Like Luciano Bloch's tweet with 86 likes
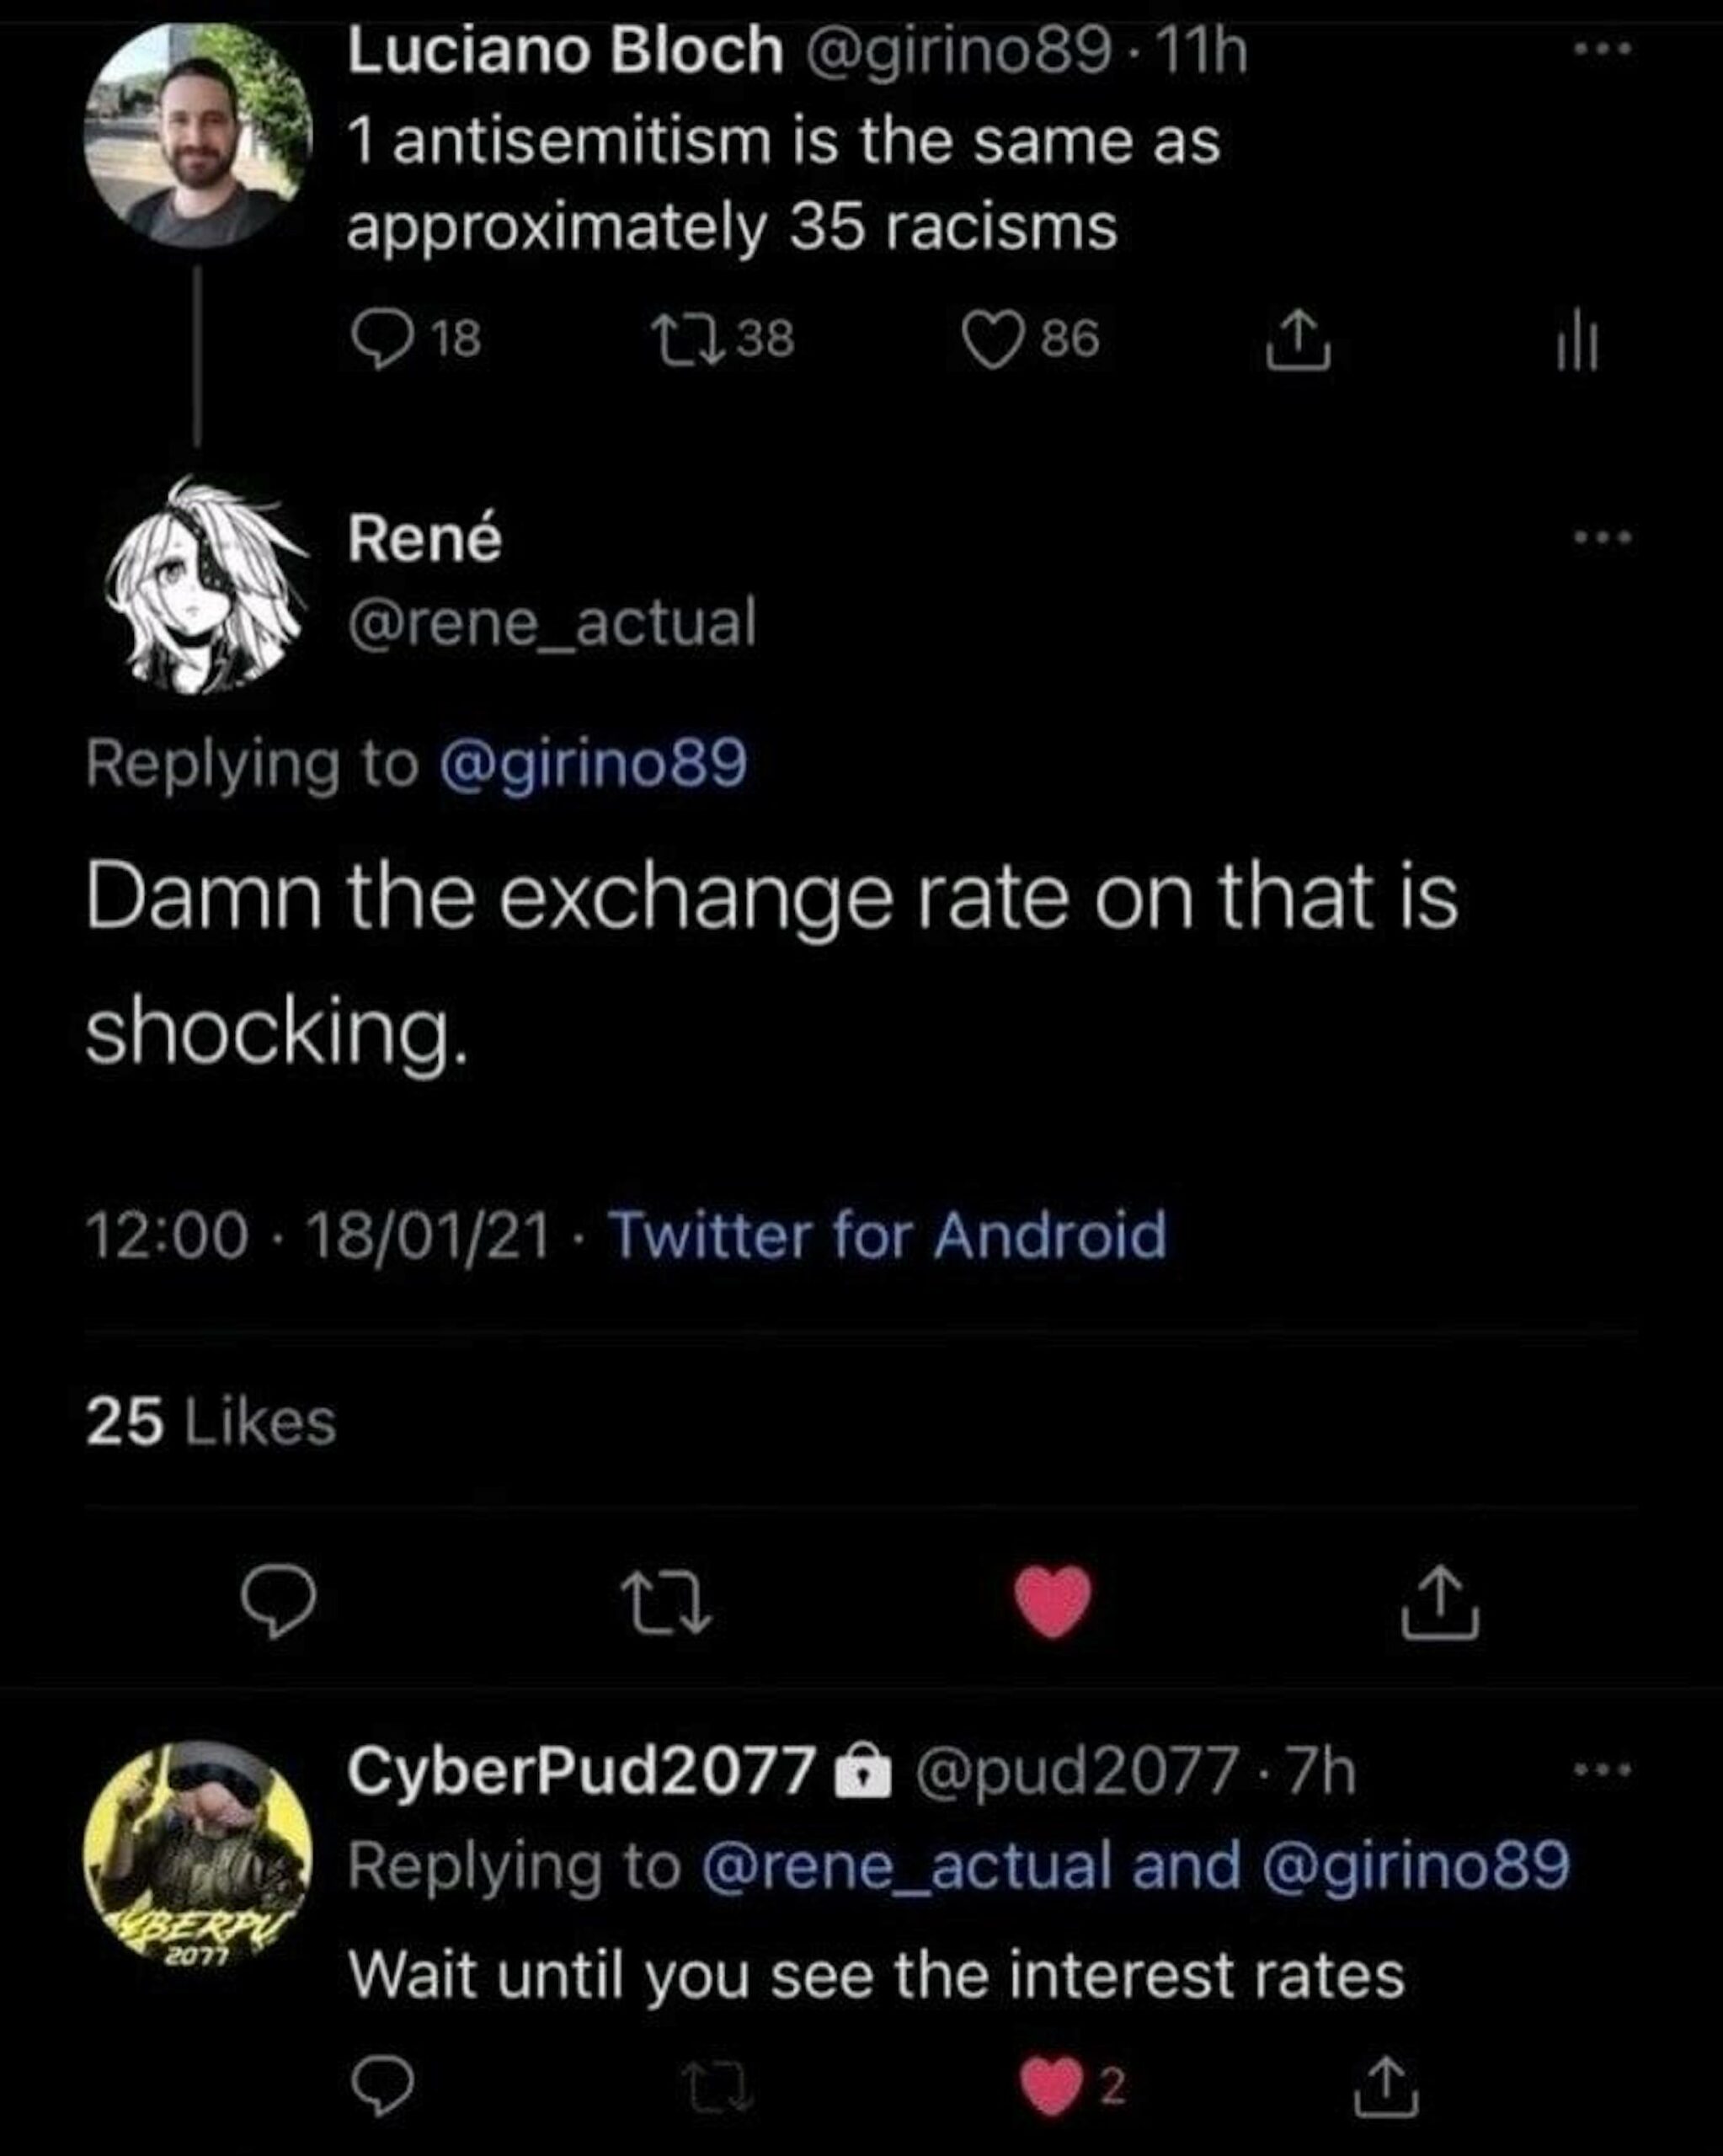Screen dimensions: 1723x2156 [x=992, y=340]
